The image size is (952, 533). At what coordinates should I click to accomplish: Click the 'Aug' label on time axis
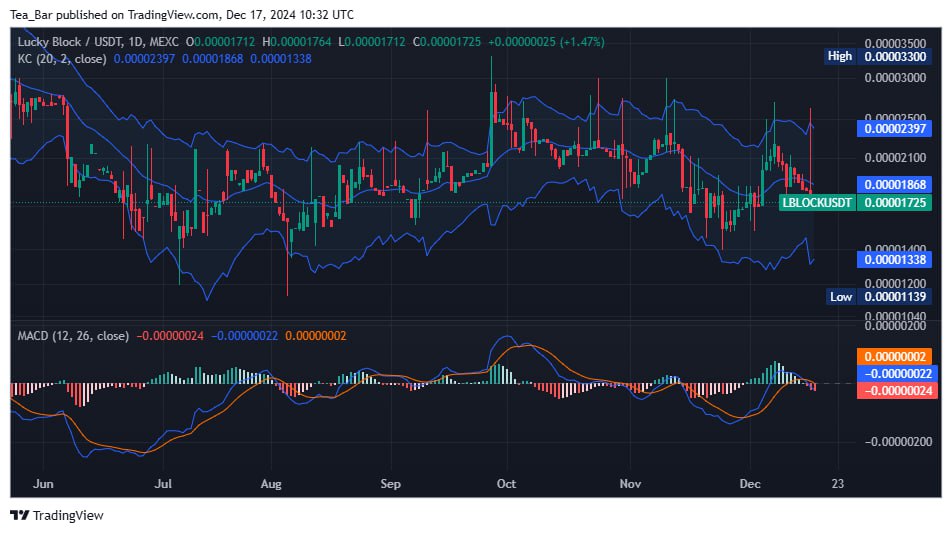pyautogui.click(x=271, y=484)
